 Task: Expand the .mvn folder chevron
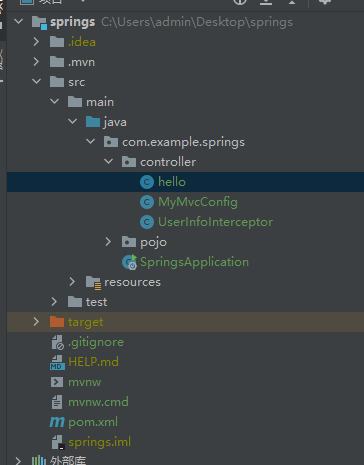click(x=36, y=62)
